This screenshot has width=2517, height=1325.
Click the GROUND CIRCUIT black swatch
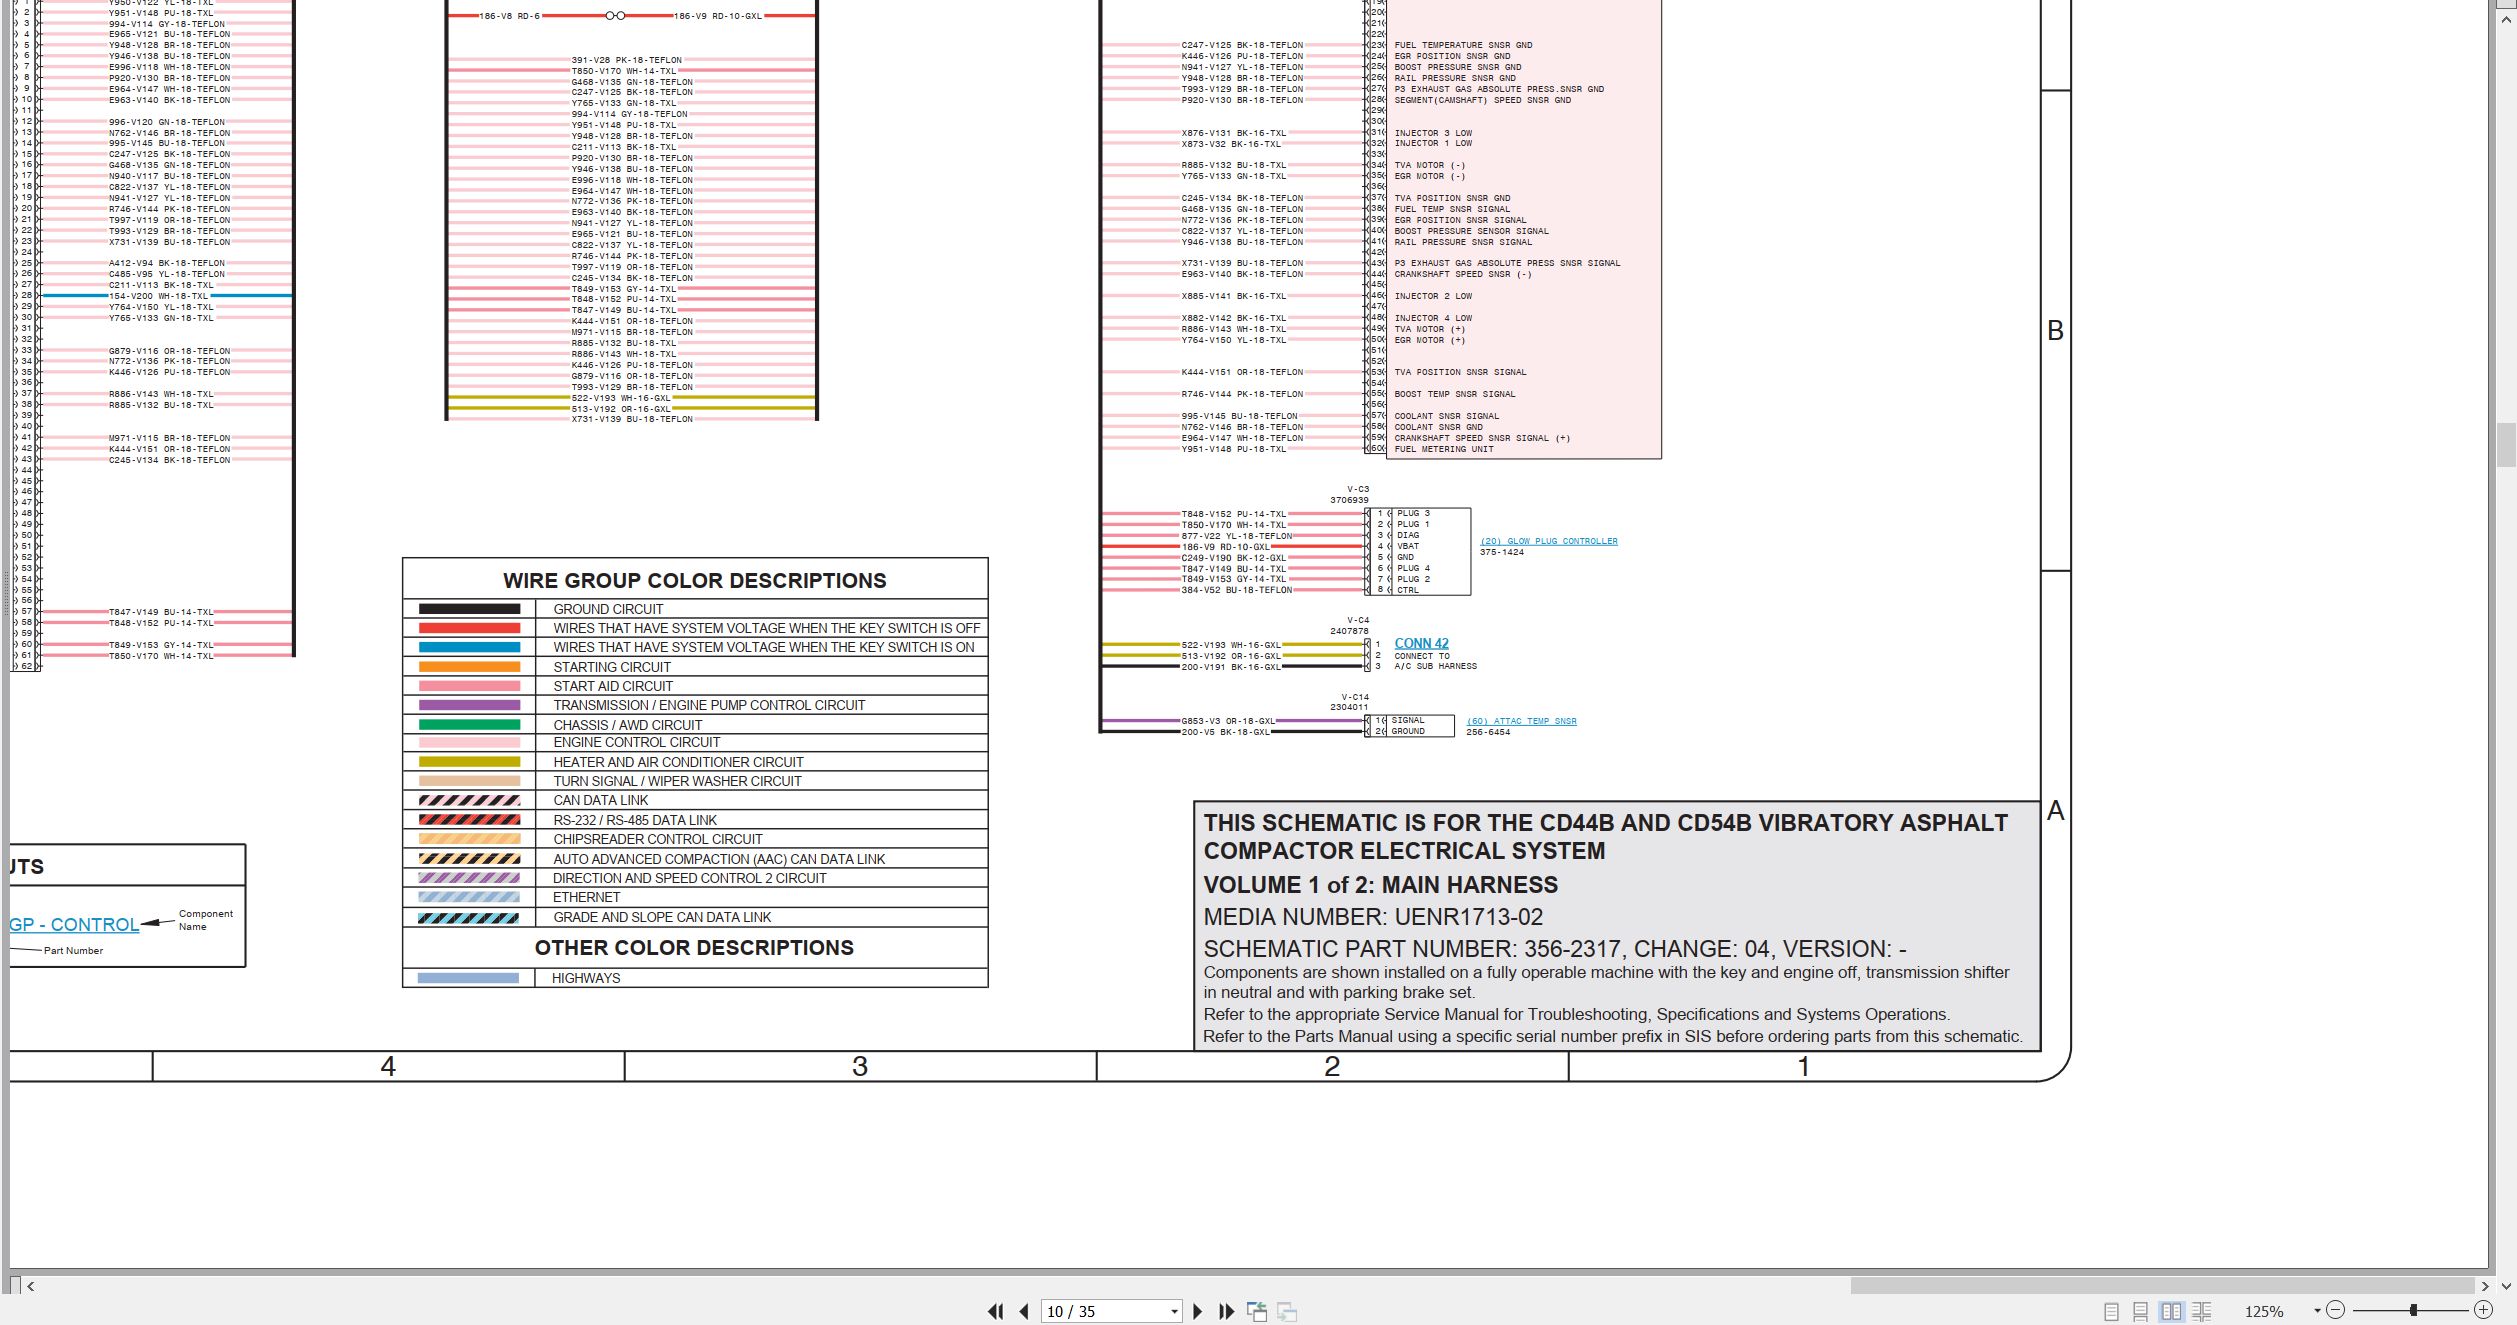469,609
